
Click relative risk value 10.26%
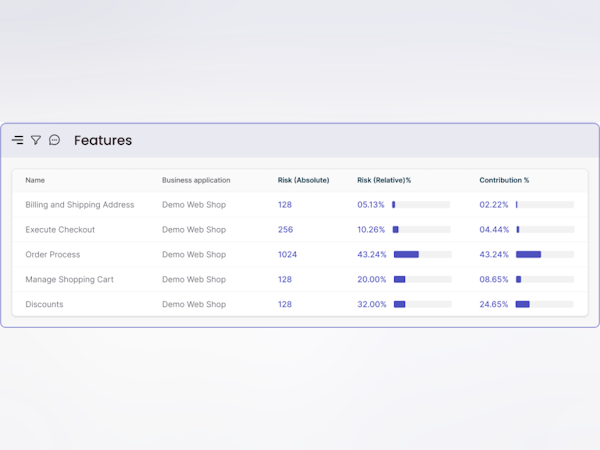pos(371,230)
